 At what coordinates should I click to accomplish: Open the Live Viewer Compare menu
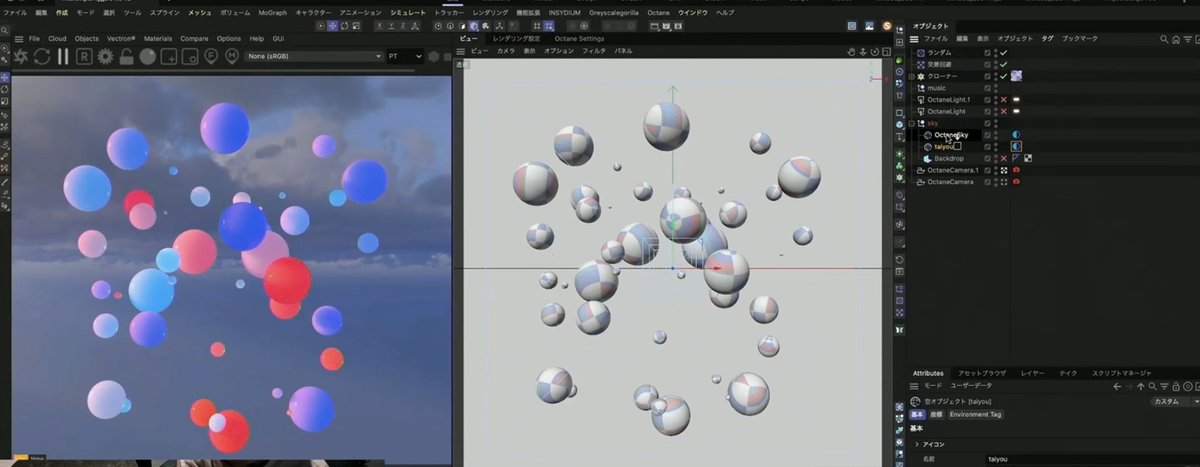click(x=195, y=38)
